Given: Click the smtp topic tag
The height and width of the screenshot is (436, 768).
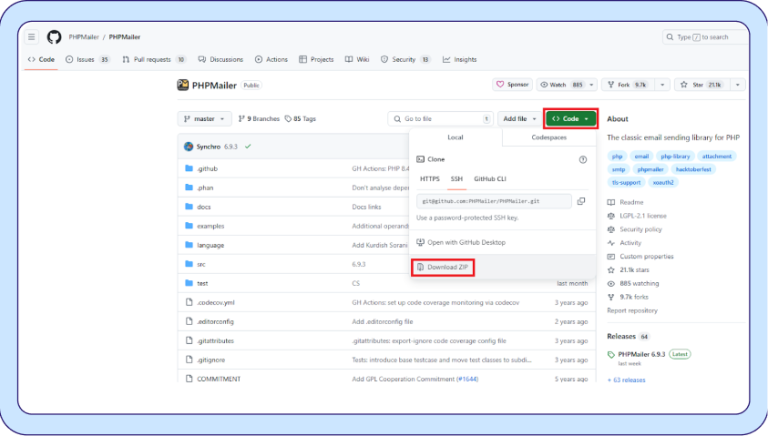Looking at the screenshot, I should click(618, 169).
